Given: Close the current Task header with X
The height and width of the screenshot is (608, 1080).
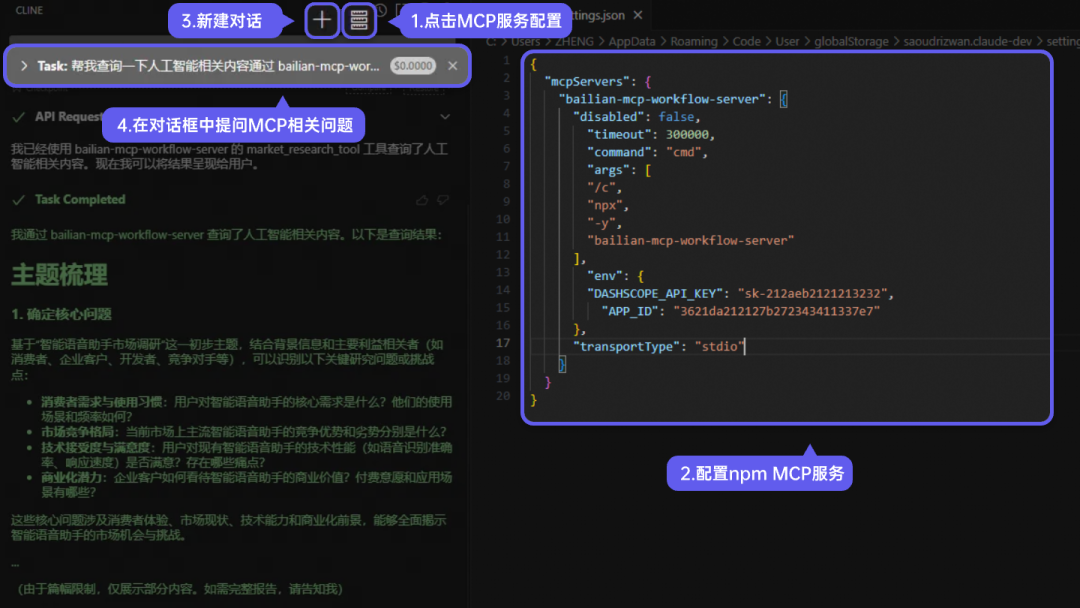Looking at the screenshot, I should click(x=453, y=66).
